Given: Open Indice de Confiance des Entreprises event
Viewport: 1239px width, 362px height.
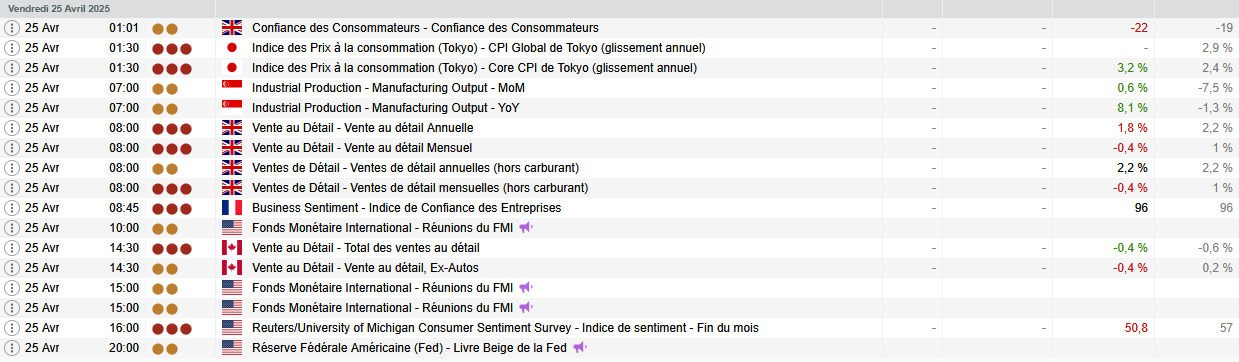Looking at the screenshot, I should pos(406,208).
